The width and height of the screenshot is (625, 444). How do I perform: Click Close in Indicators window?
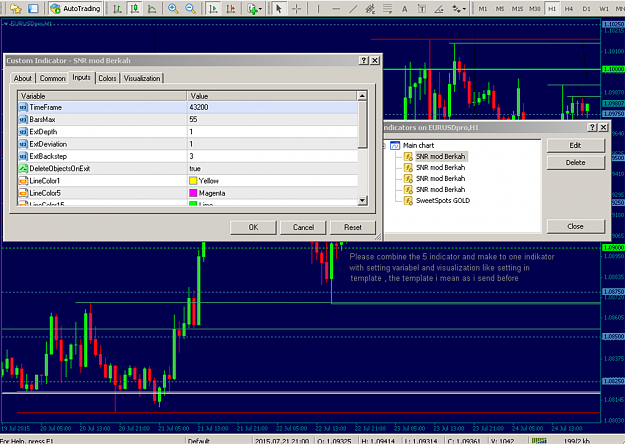(x=575, y=226)
